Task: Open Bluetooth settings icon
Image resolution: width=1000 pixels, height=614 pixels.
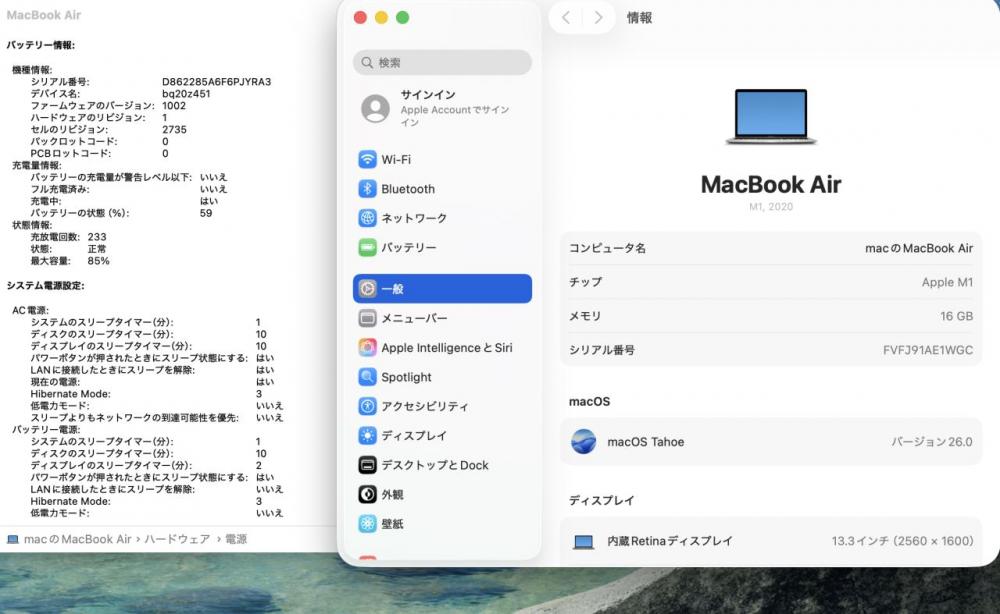Action: click(x=367, y=189)
